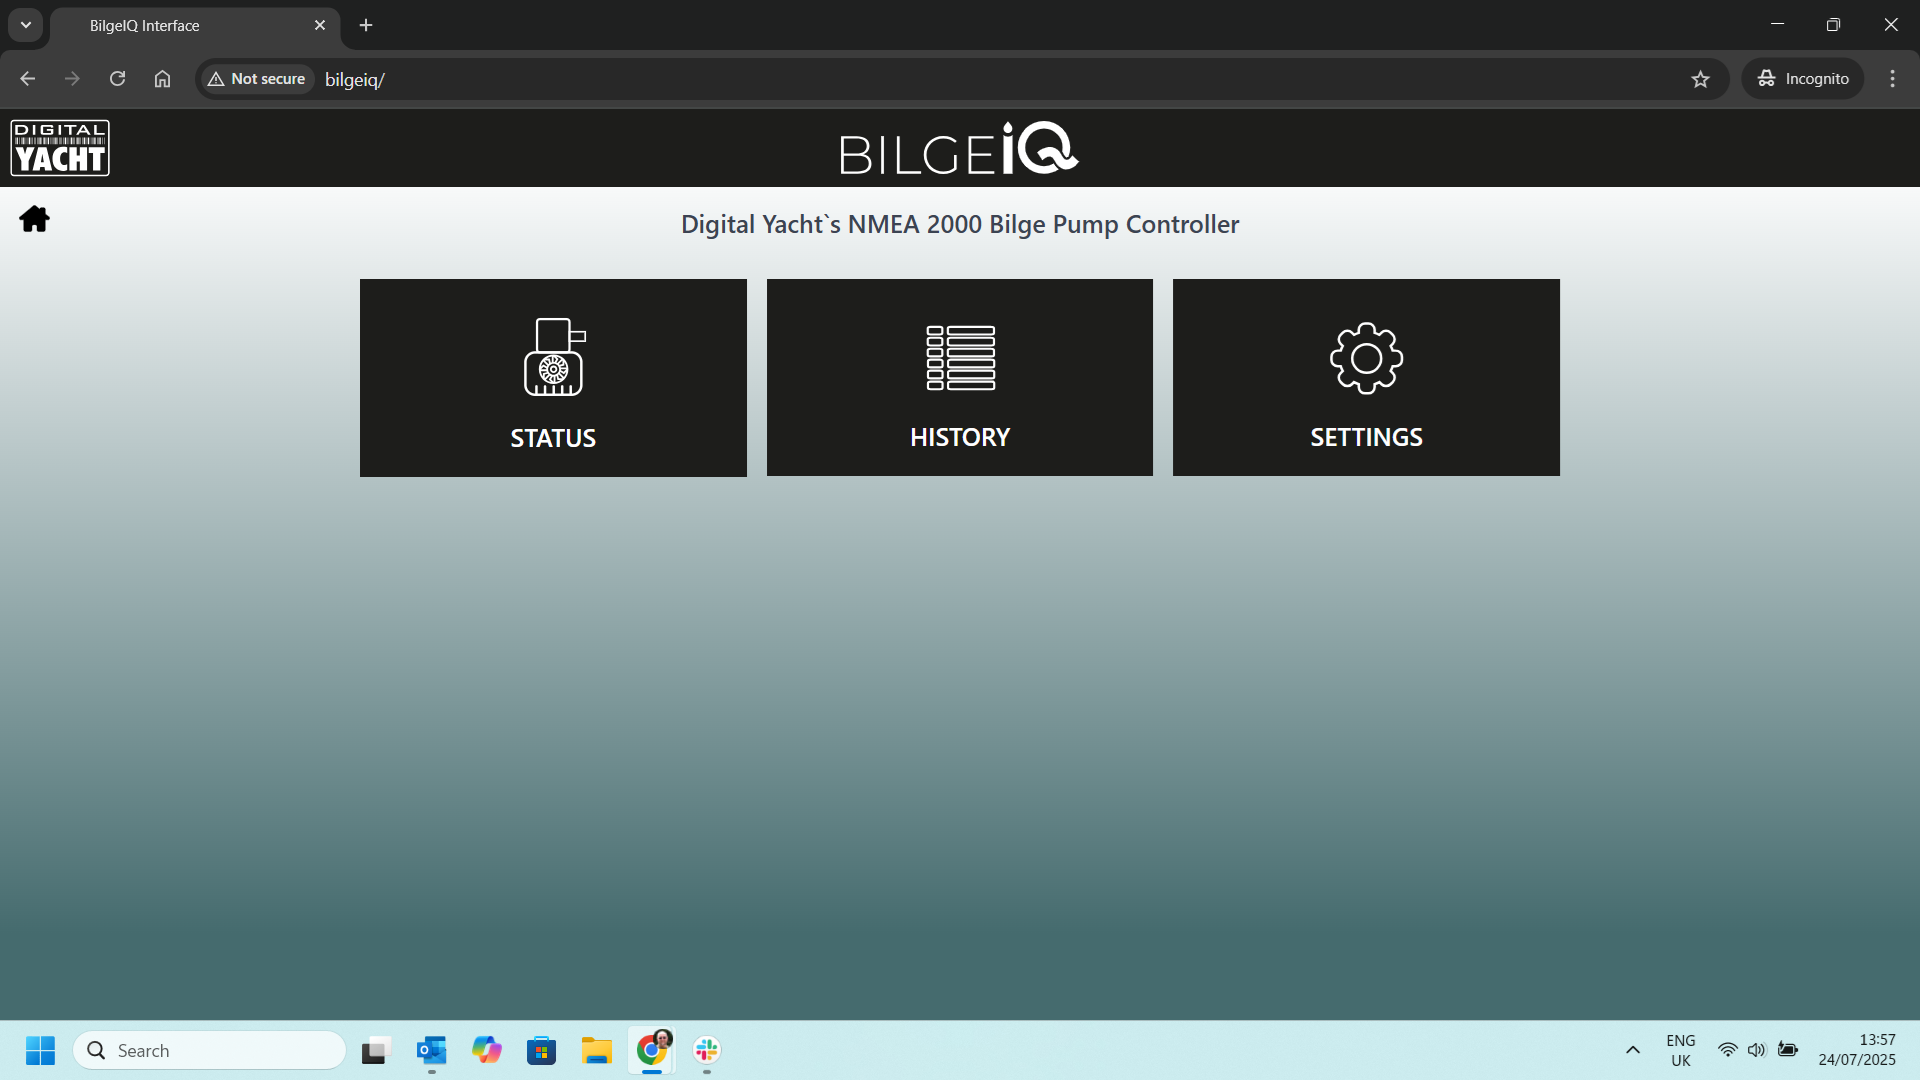The height and width of the screenshot is (1080, 1920).
Task: Open the HISTORY list tile
Action: (959, 378)
